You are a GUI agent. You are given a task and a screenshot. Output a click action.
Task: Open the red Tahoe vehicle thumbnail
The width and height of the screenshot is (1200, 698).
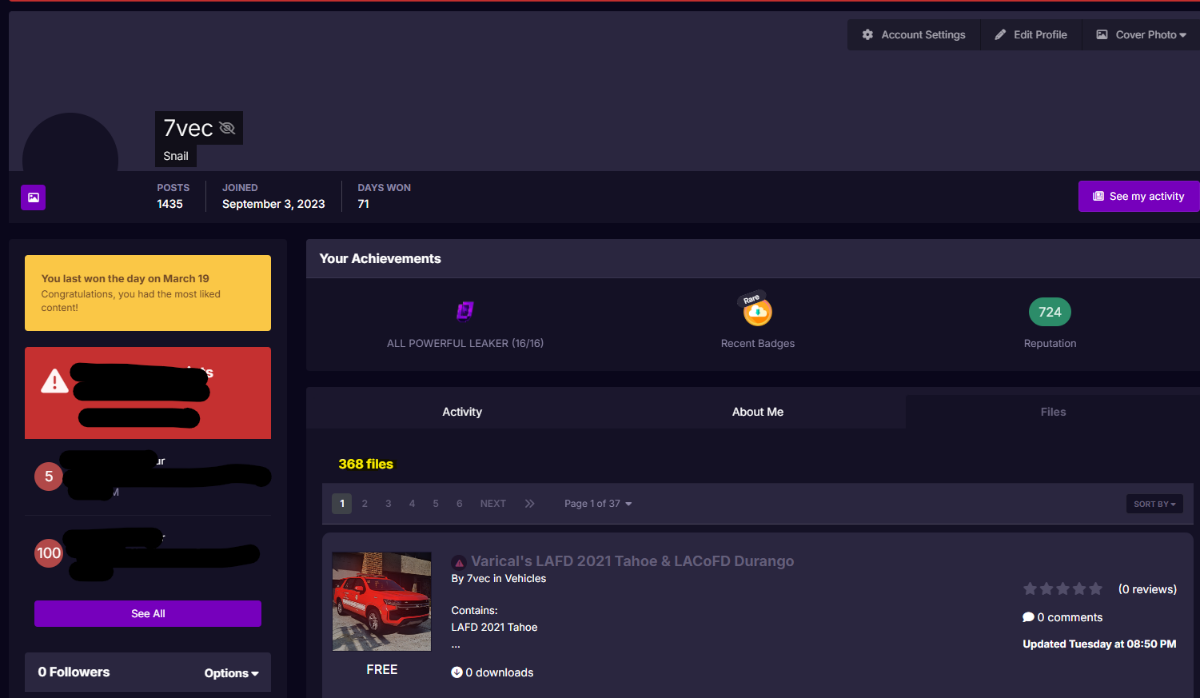click(381, 601)
